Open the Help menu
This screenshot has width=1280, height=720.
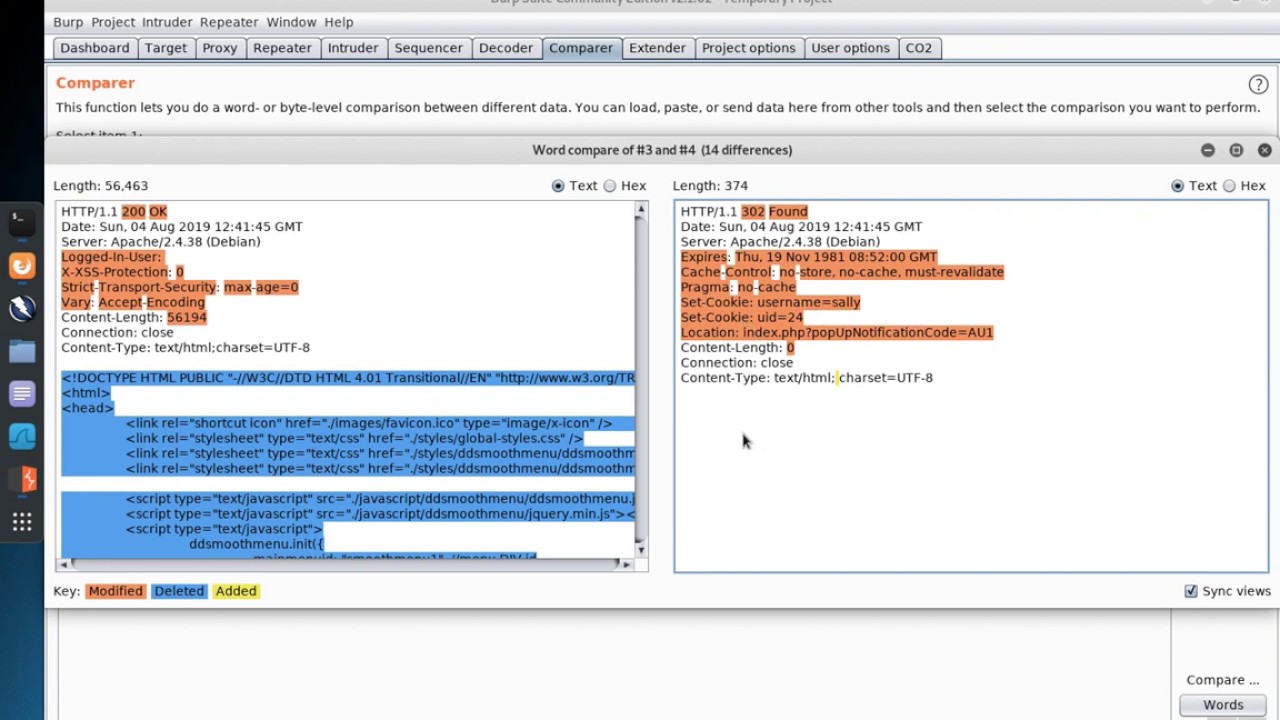coord(339,22)
